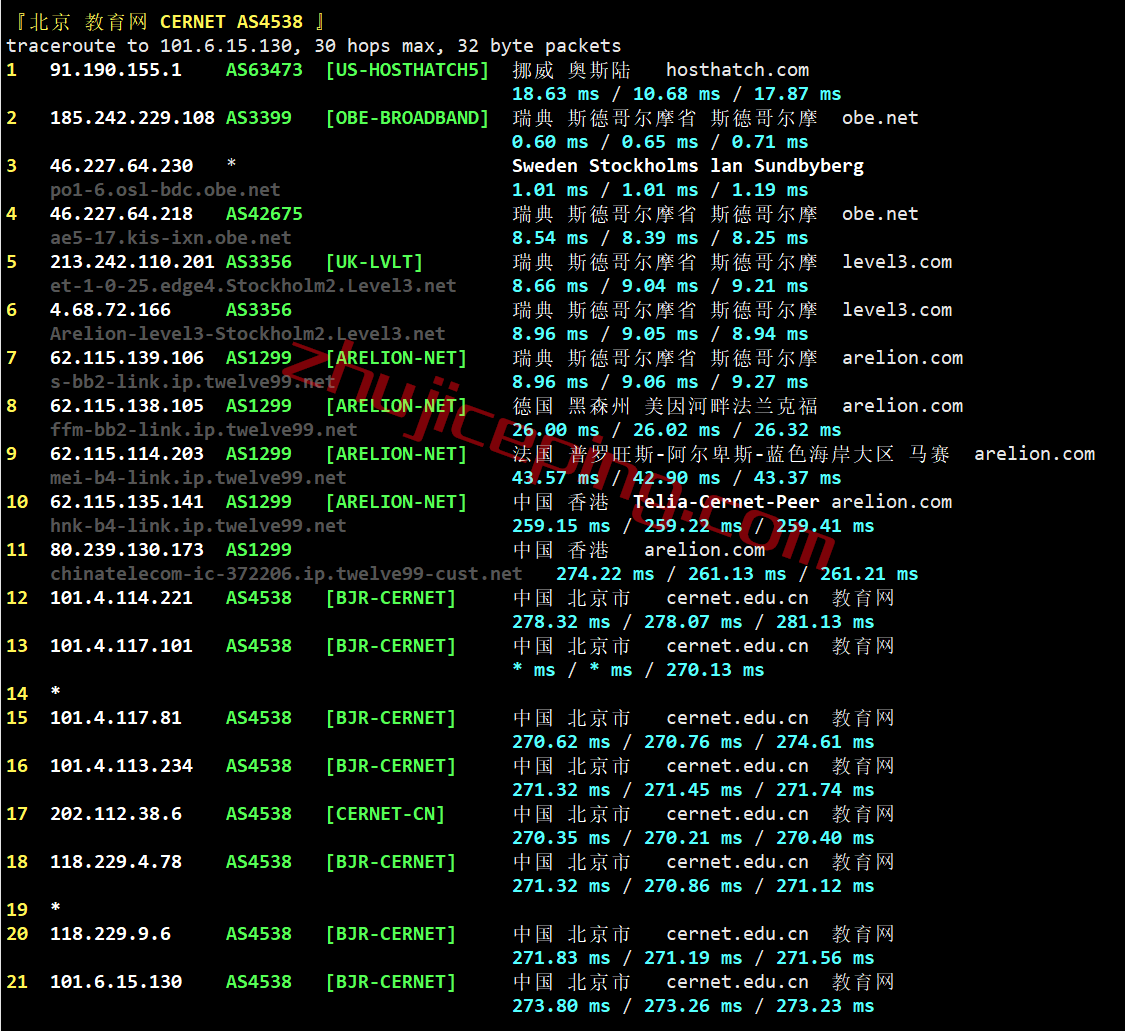Click the 271.74 ms latency value

pyautogui.click(x=825, y=791)
